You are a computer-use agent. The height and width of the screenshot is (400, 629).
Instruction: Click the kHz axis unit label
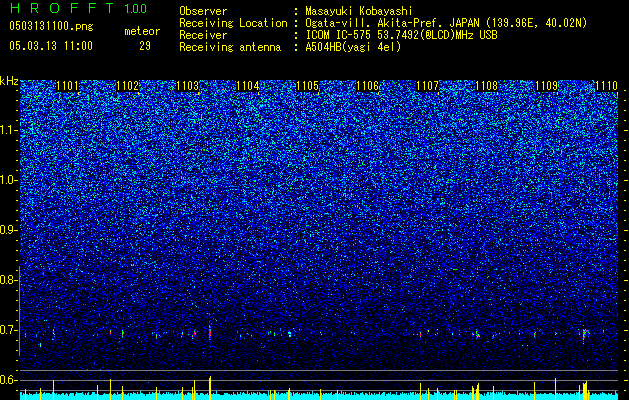[9, 81]
